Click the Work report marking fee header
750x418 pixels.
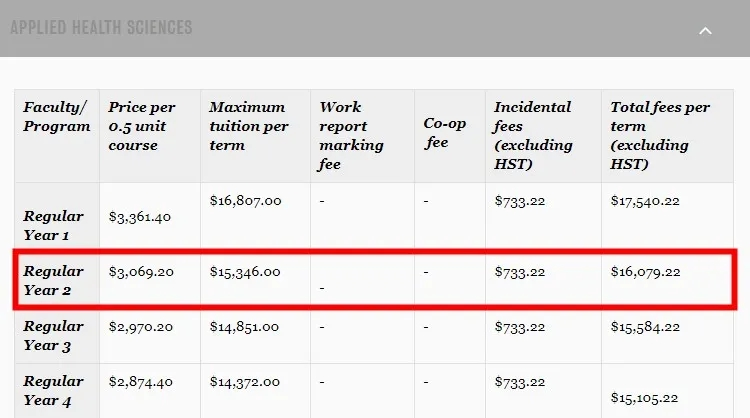pos(351,136)
